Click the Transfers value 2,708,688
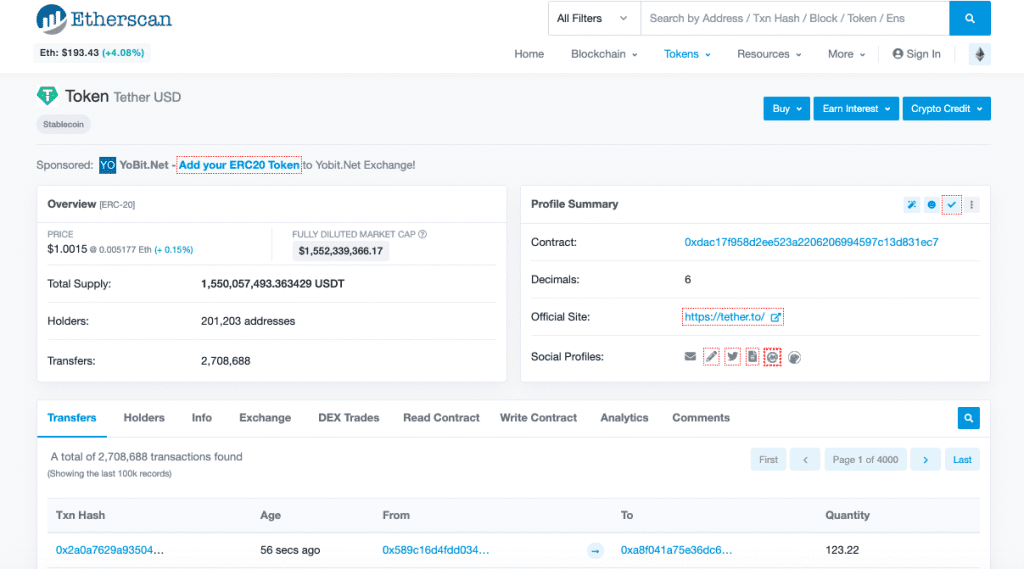Screen dimensions: 1024x569 click(225, 361)
